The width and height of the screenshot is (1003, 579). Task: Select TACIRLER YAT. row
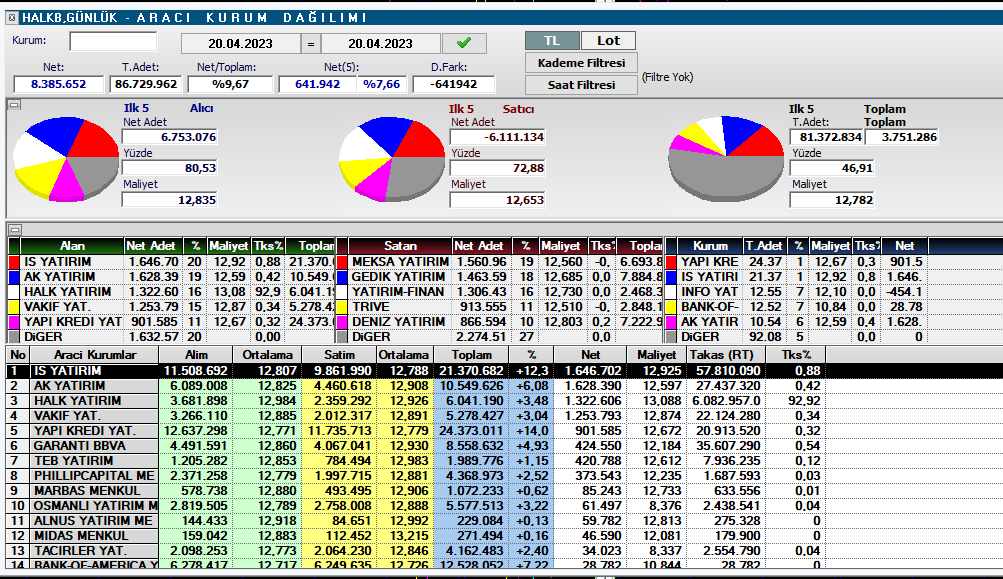click(x=416, y=551)
